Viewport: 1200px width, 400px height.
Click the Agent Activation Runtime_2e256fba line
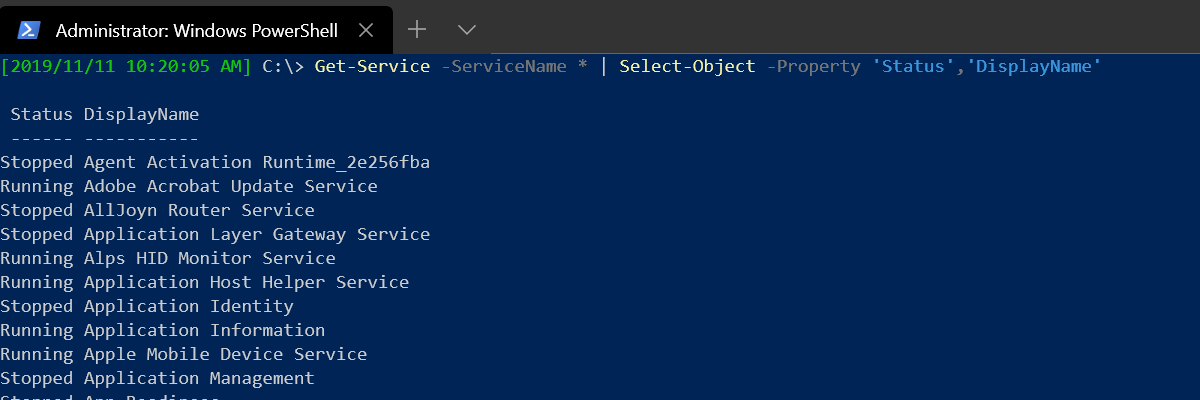pos(215,162)
